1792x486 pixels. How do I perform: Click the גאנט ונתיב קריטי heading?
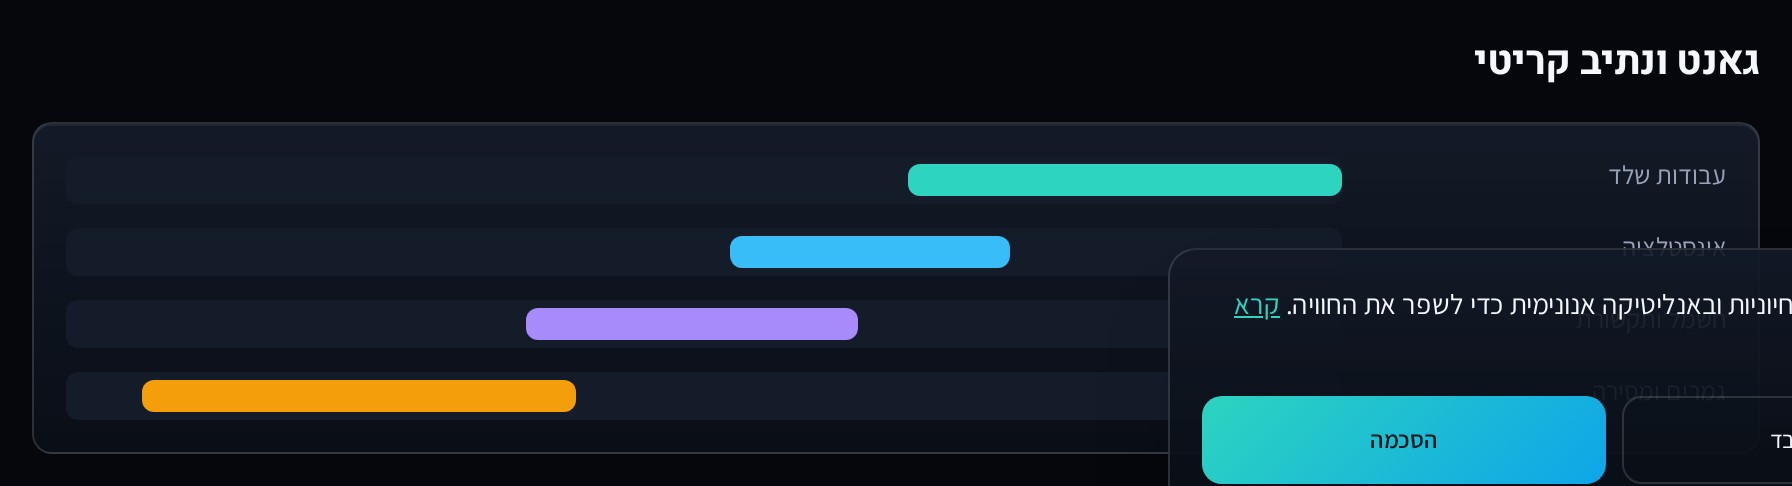click(x=1617, y=62)
